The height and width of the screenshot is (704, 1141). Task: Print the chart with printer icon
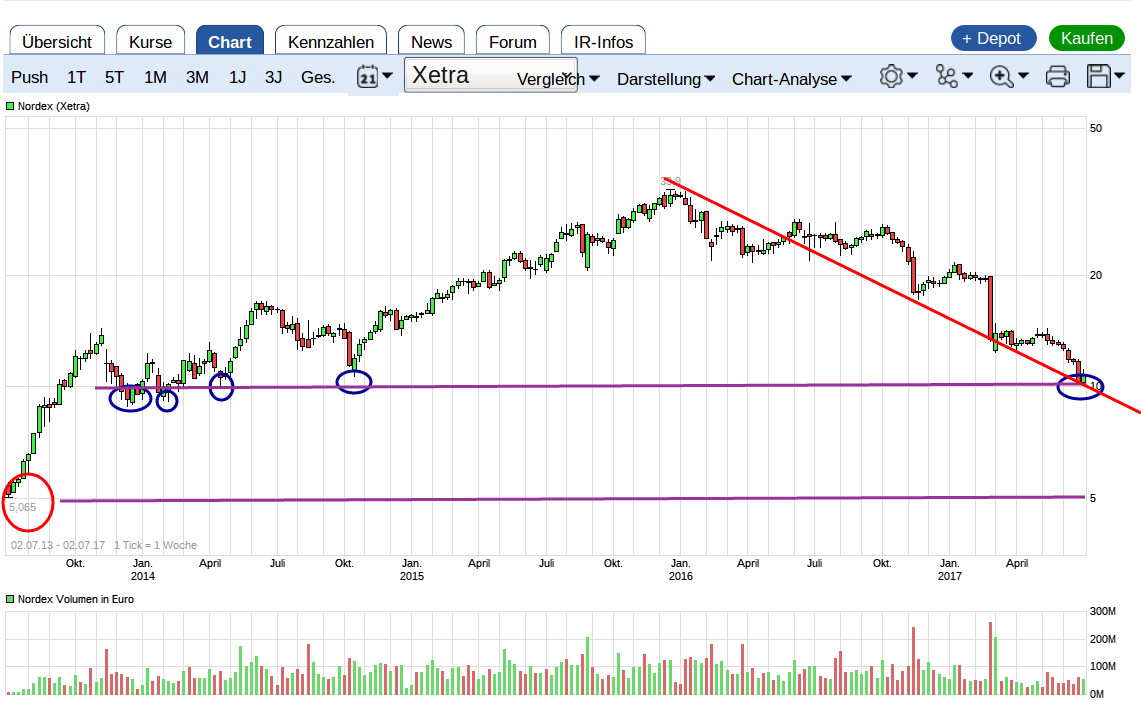[1057, 77]
